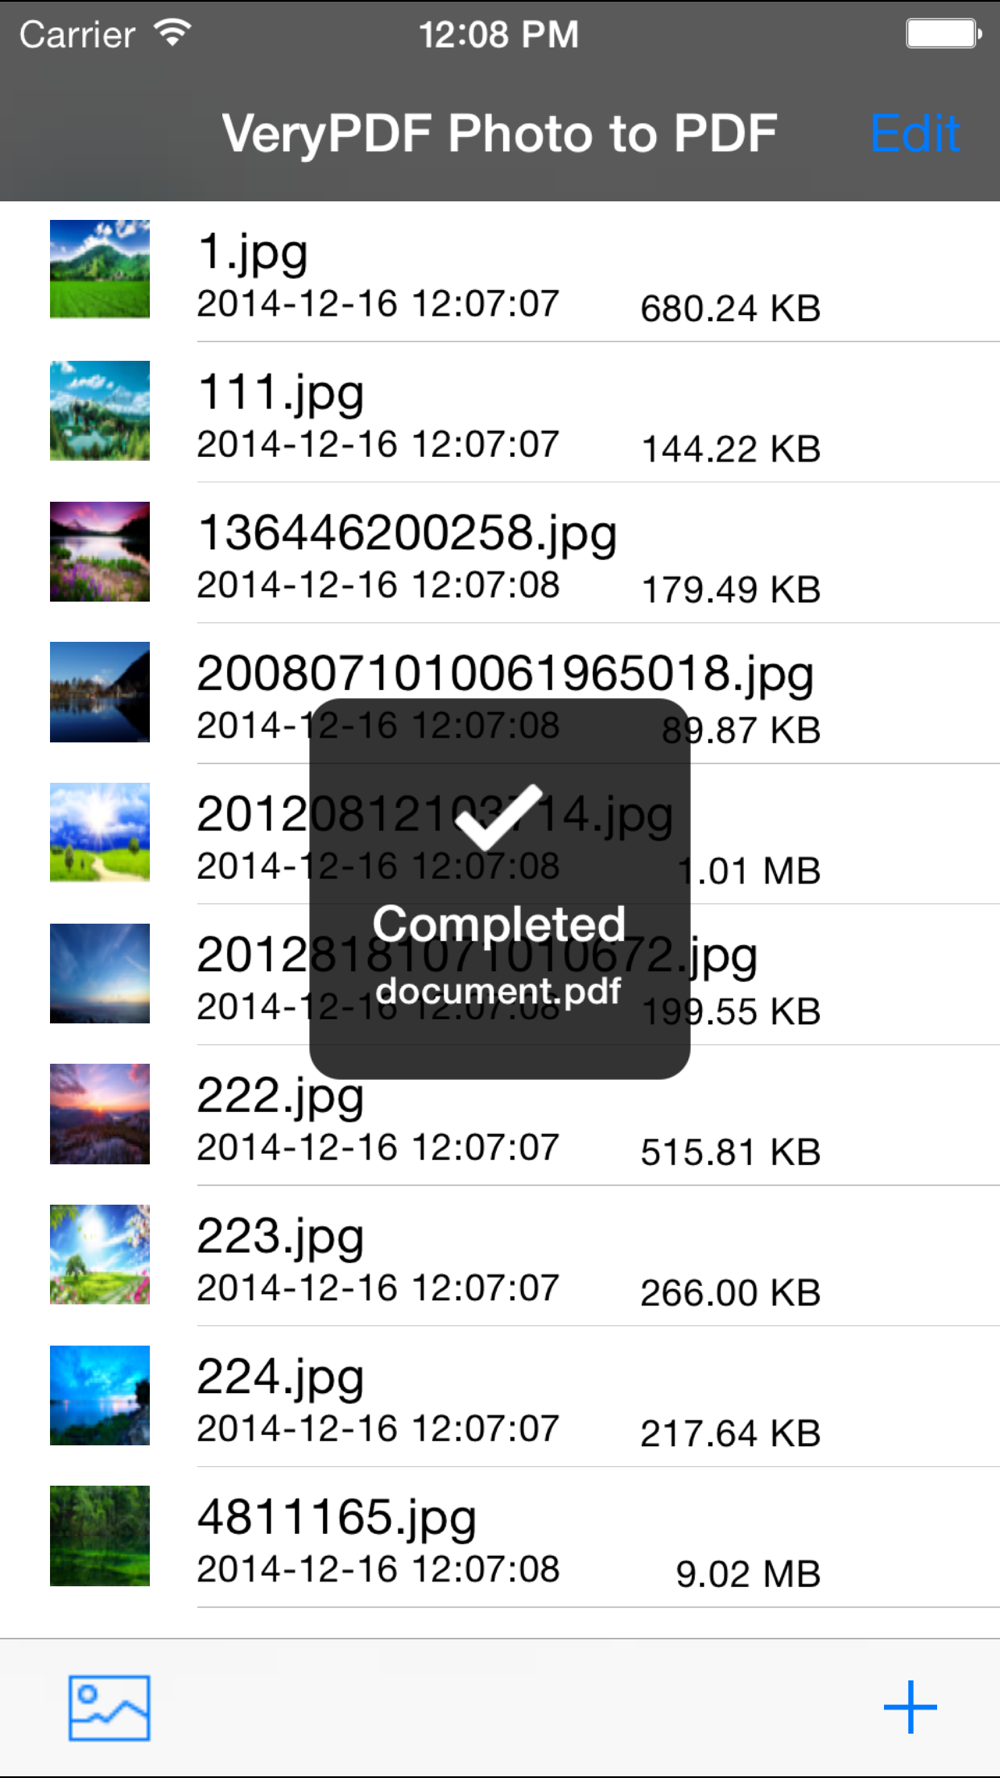Select the 4811165.jpg file name
Viewport: 1000px width, 1778px height.
(x=336, y=1519)
